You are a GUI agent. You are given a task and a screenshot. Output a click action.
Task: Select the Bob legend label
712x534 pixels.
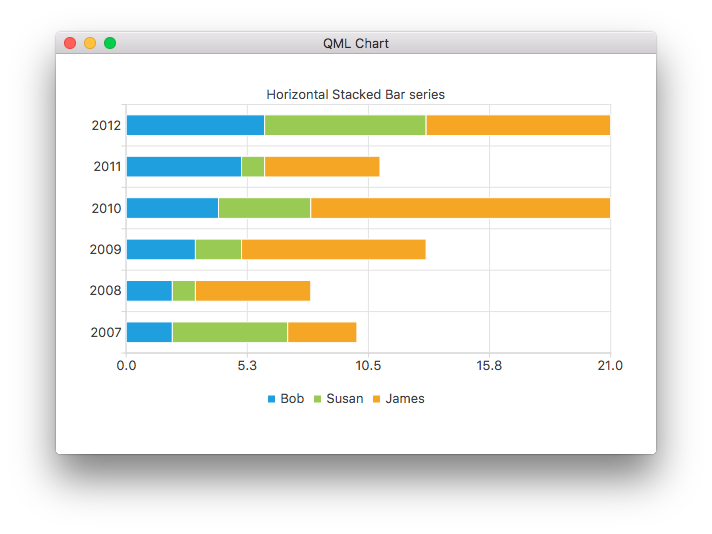click(292, 399)
